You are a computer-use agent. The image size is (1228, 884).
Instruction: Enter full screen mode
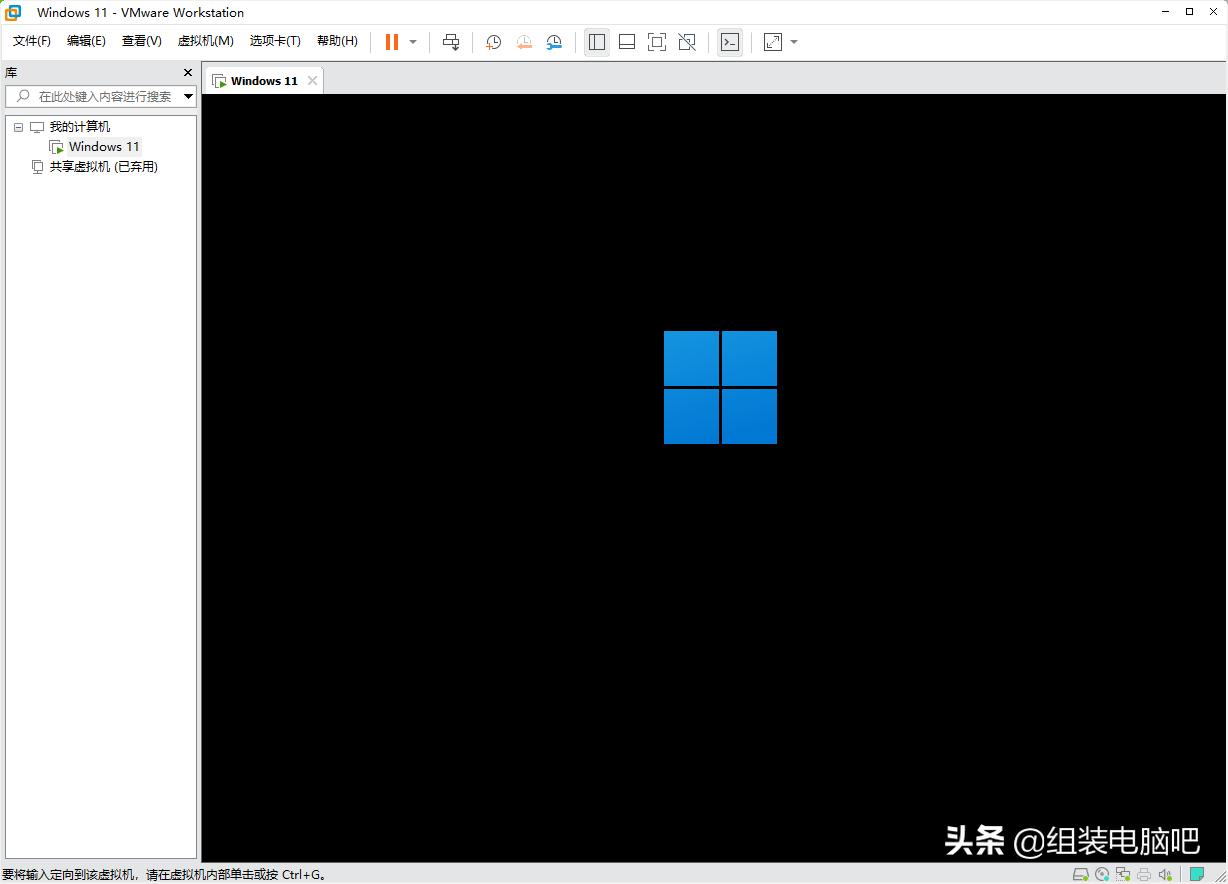[x=657, y=42]
